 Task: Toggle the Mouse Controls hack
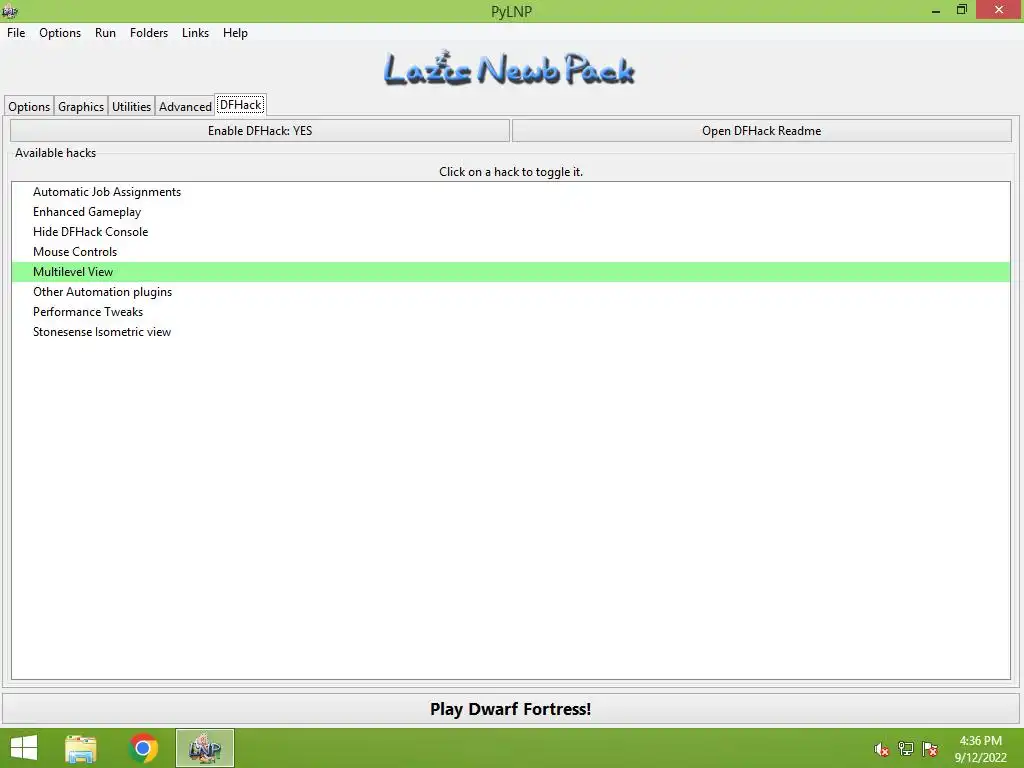click(511, 252)
